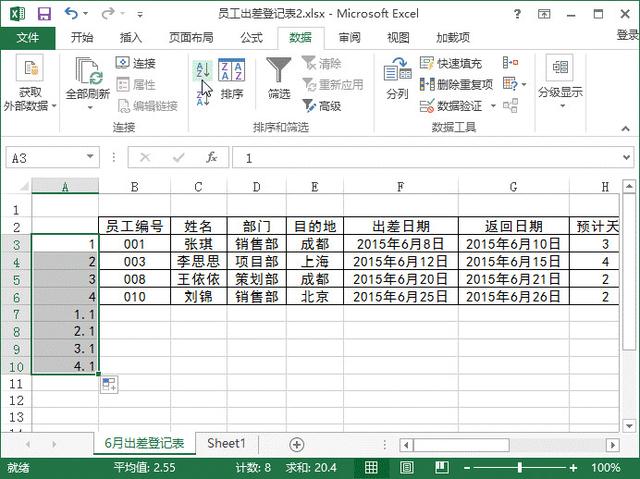
Task: Click the Consolidate icon
Action: click(510, 63)
